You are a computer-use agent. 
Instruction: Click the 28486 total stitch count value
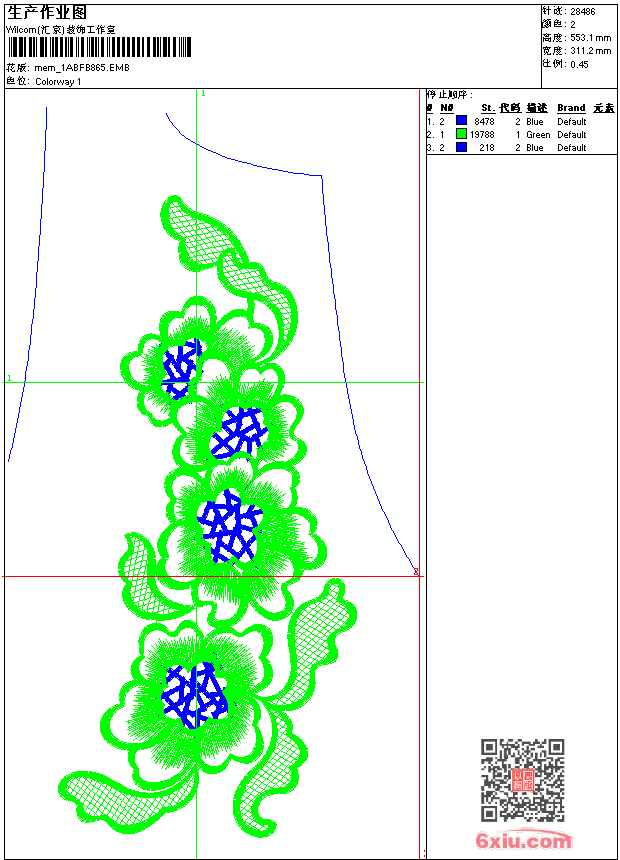pos(583,12)
